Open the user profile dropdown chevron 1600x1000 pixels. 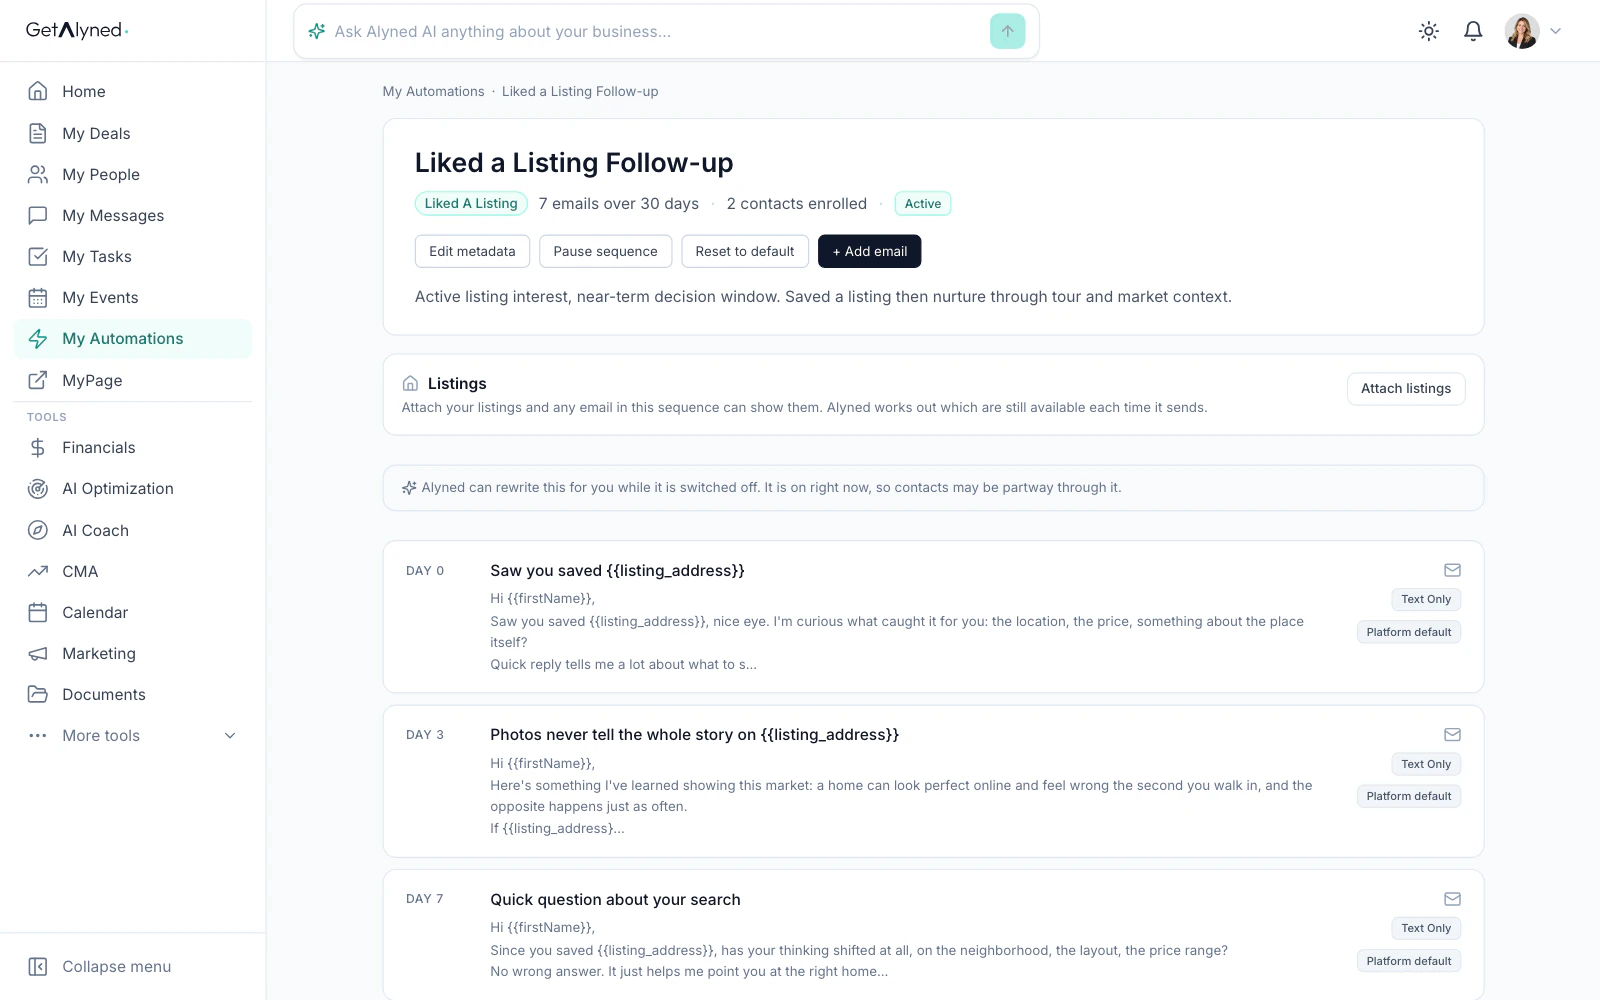point(1555,31)
